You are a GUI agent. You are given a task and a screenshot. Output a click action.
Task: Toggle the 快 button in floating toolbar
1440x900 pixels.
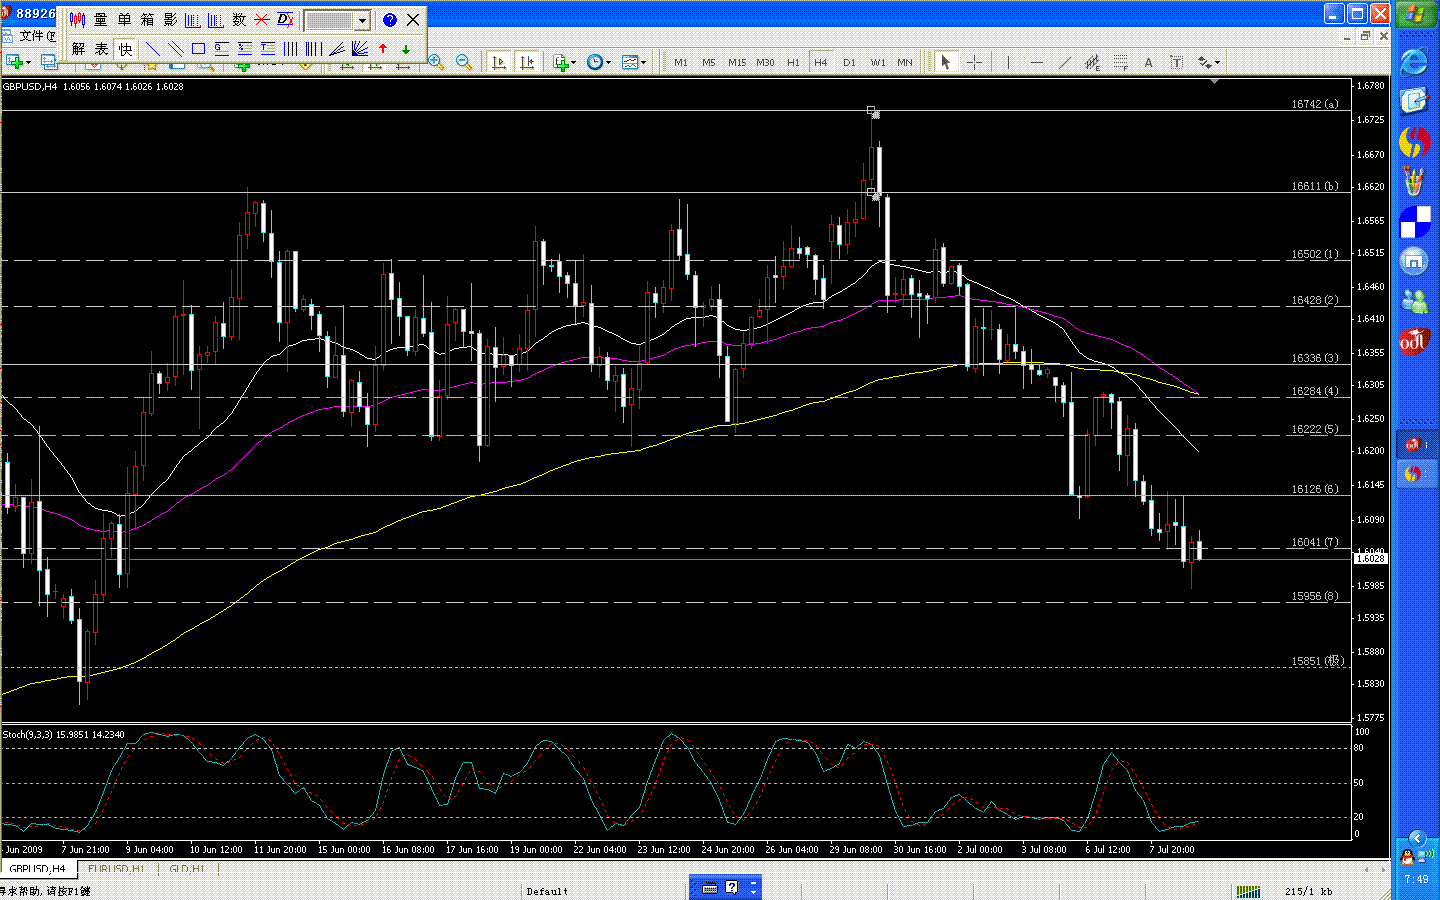click(x=125, y=49)
